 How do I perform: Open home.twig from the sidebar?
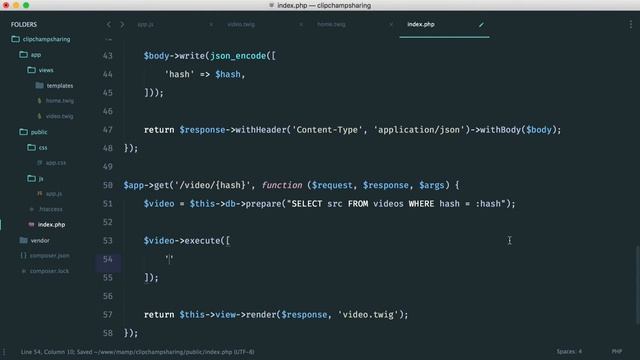click(x=60, y=101)
